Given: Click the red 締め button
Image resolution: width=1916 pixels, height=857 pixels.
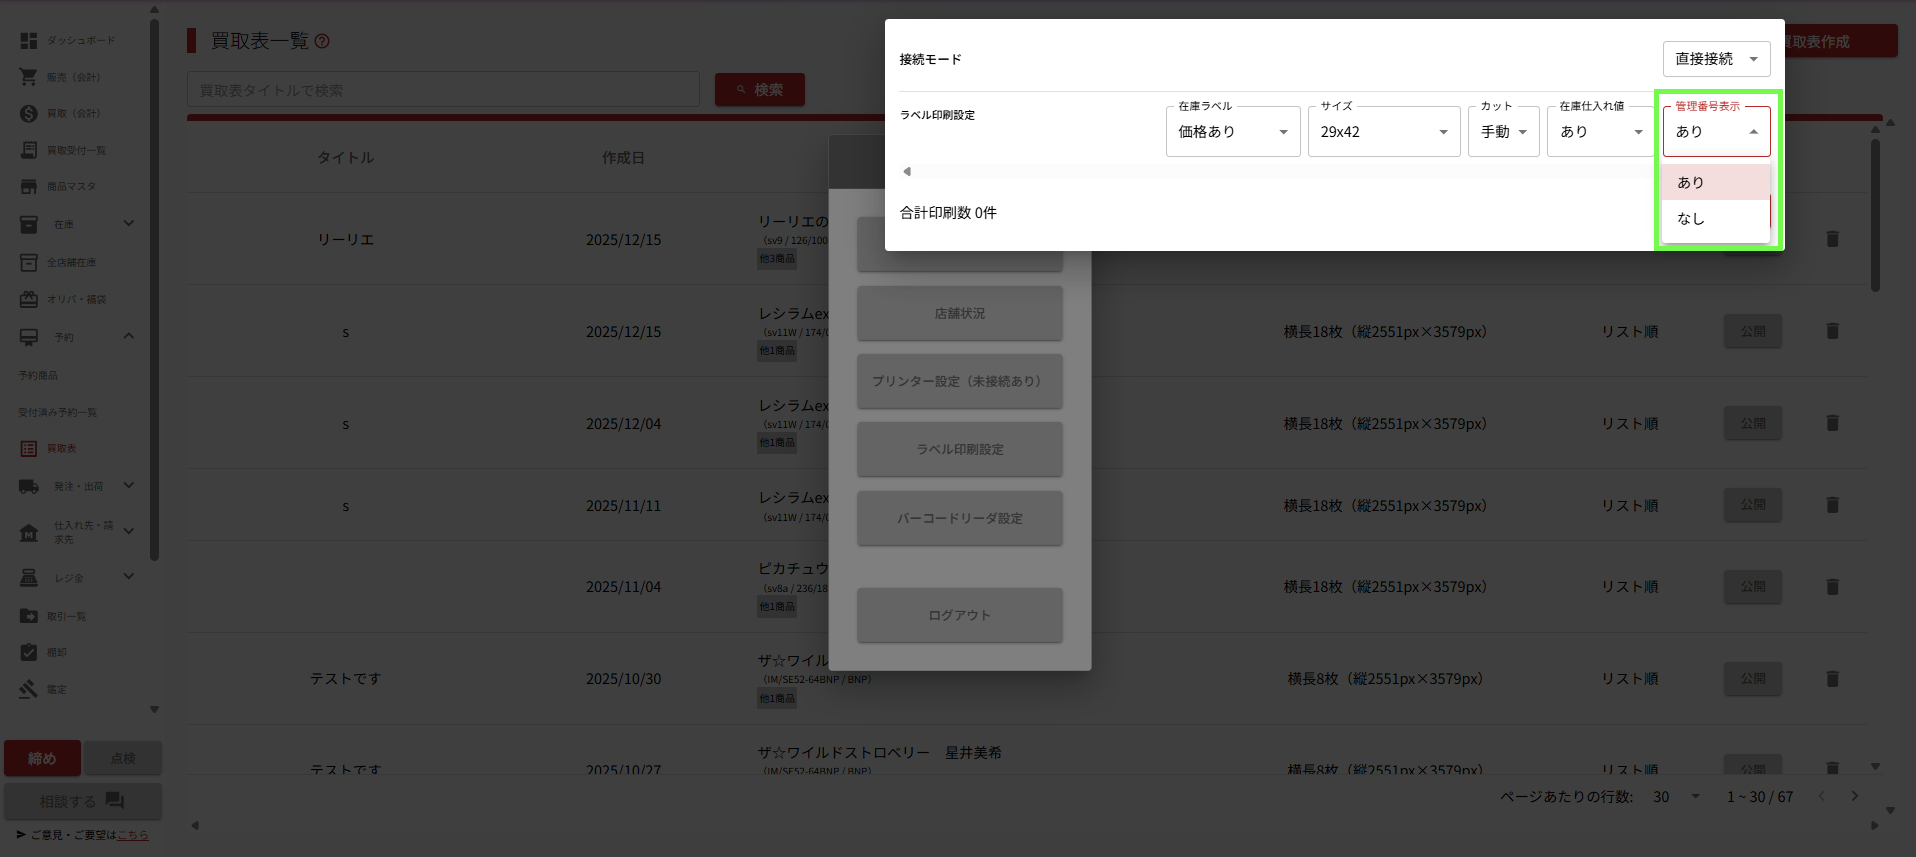Looking at the screenshot, I should point(42,759).
